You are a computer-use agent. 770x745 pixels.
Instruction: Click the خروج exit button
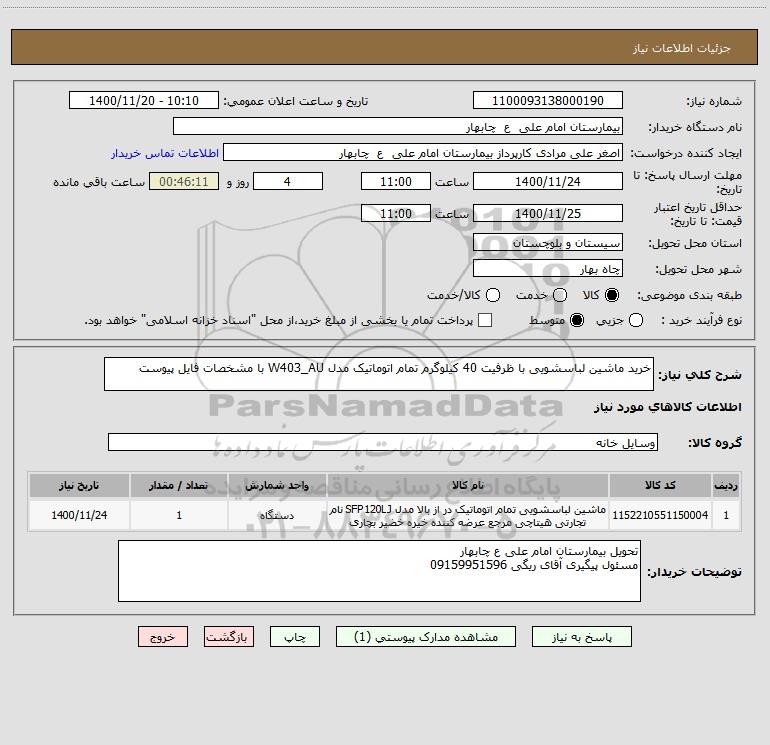pos(163,637)
